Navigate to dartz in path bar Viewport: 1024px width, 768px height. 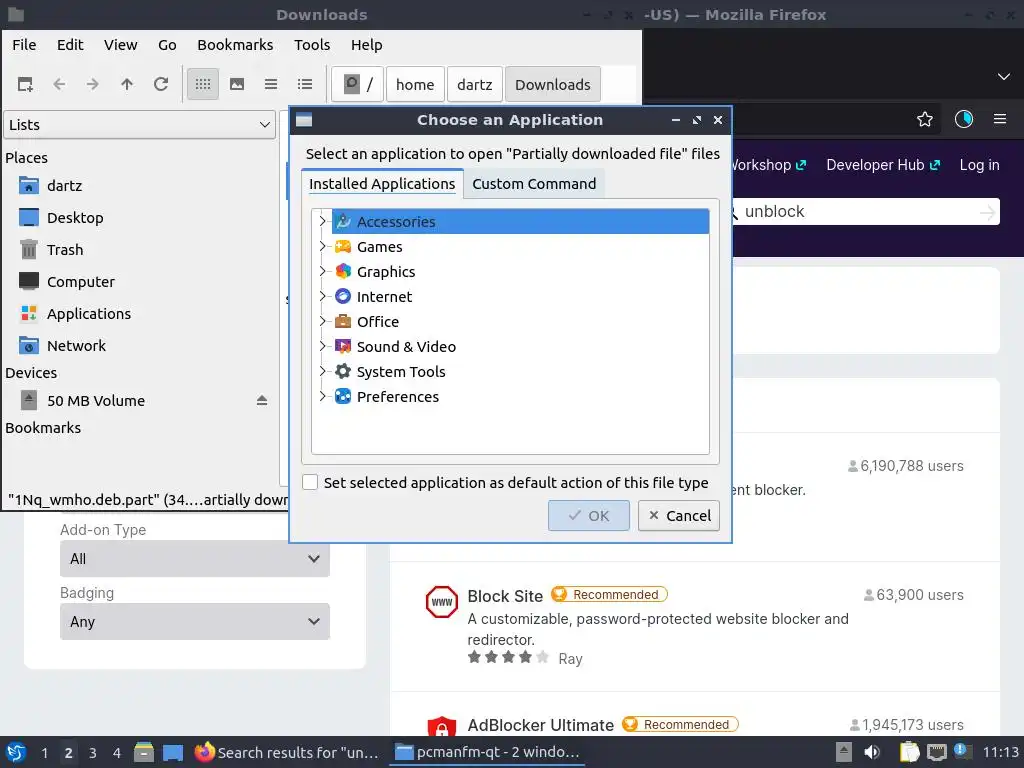point(475,84)
